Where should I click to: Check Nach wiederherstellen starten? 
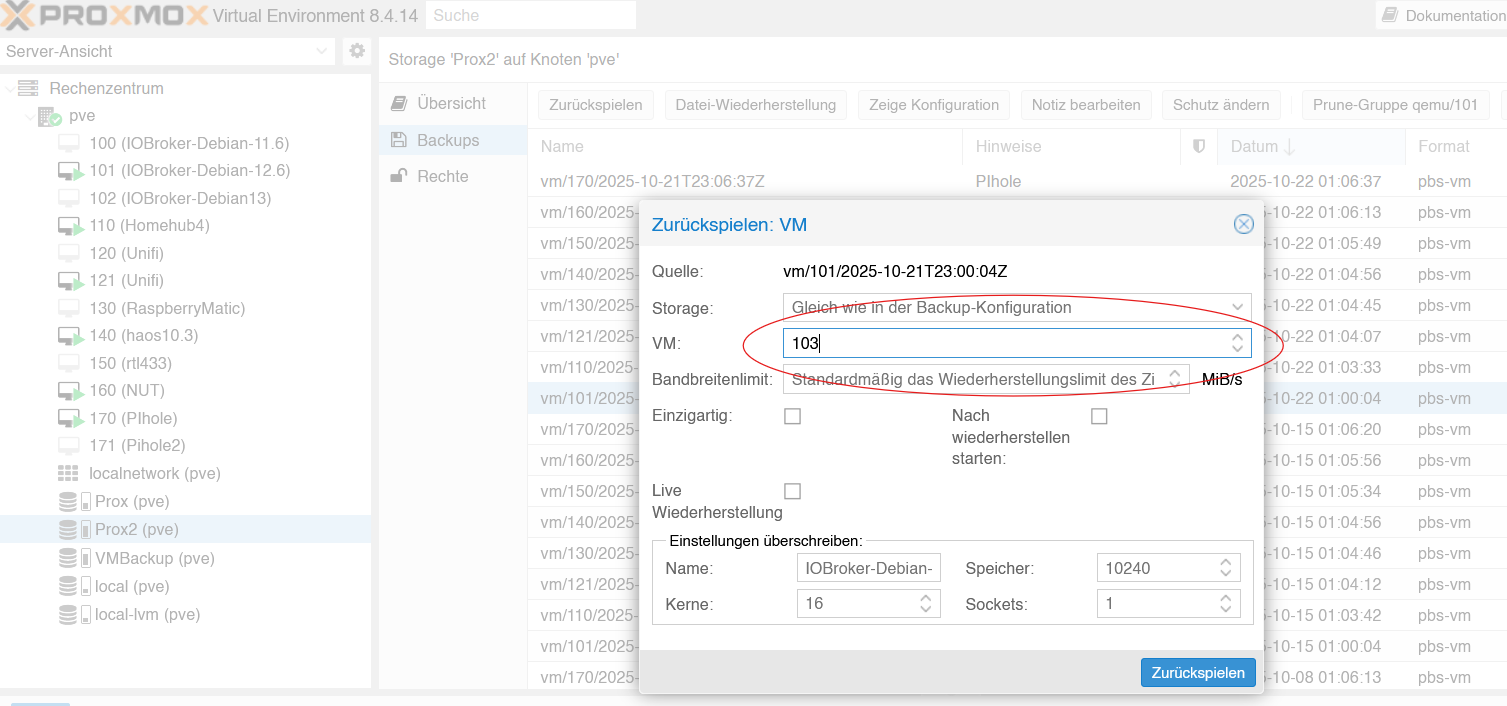[1099, 416]
